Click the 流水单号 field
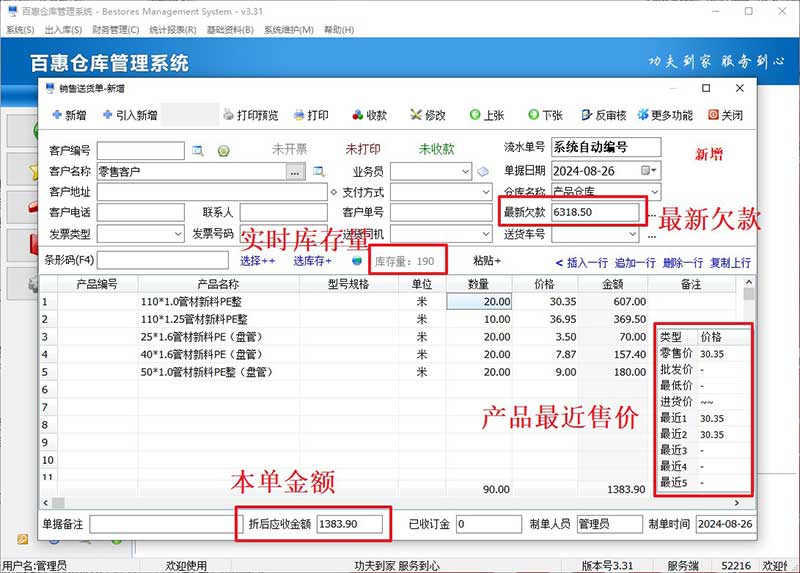The width and height of the screenshot is (800, 573). click(606, 147)
